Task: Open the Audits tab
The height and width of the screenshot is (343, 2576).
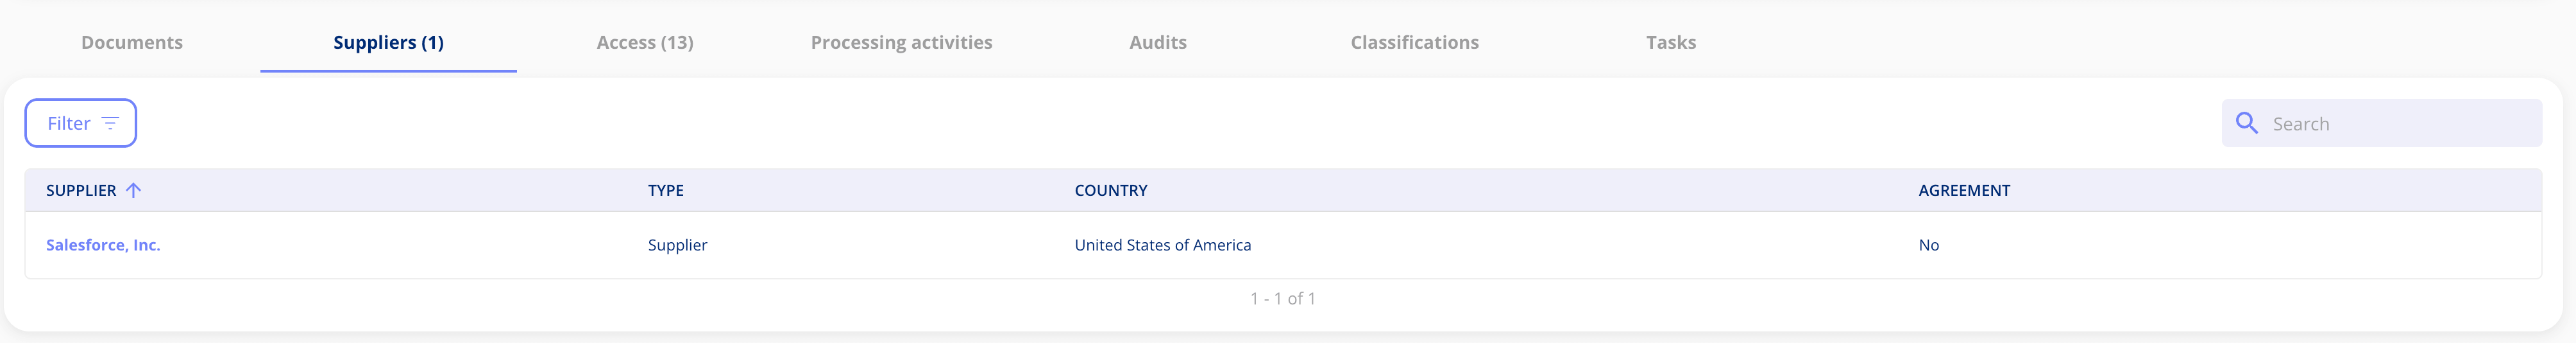Action: click(x=1158, y=42)
